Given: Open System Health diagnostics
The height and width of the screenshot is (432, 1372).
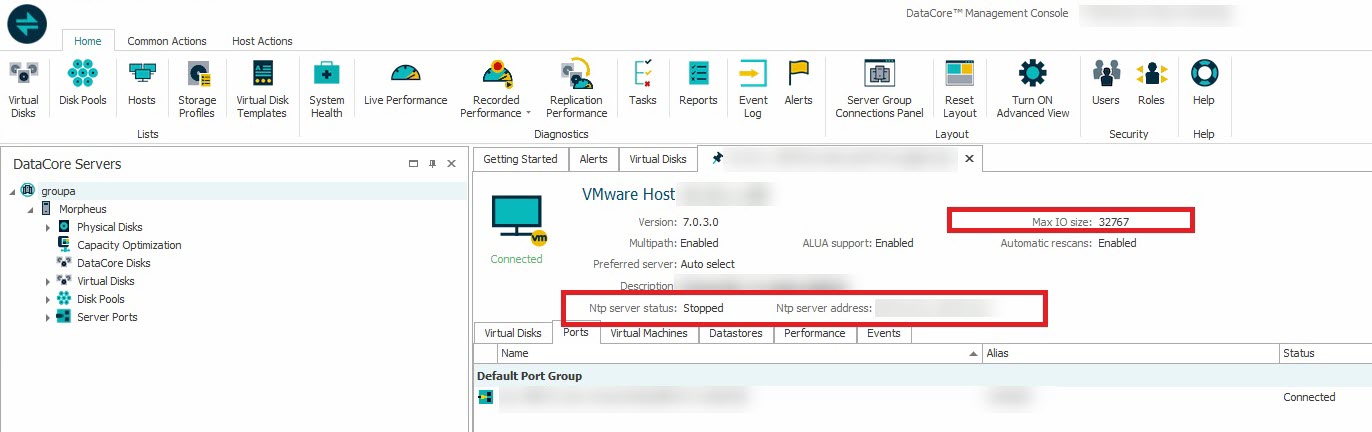Looking at the screenshot, I should [326, 88].
